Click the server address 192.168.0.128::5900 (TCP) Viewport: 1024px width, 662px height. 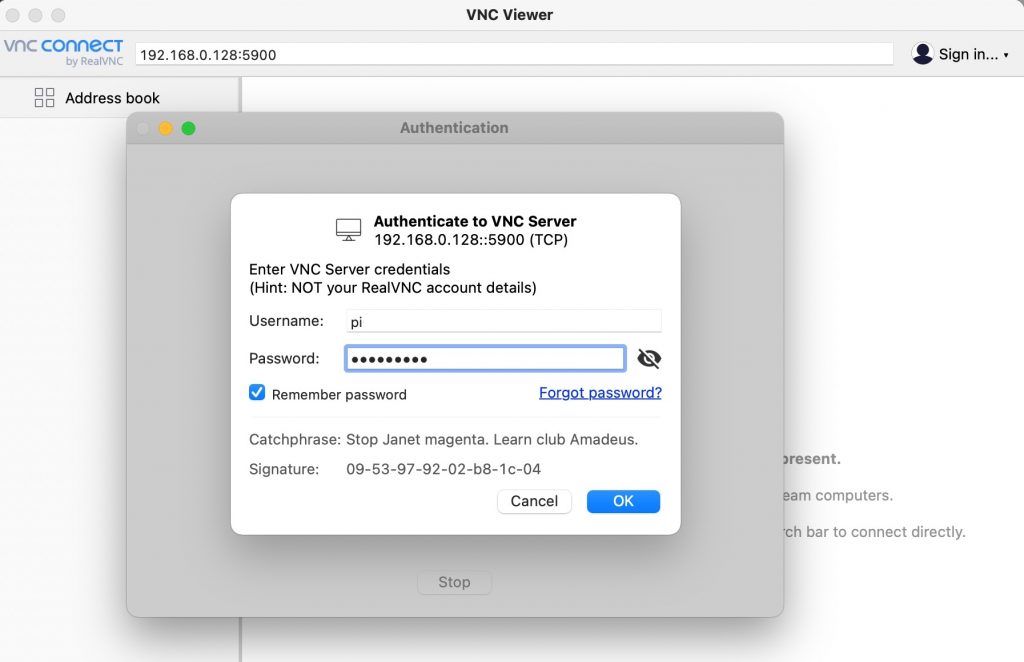pyautogui.click(x=471, y=240)
